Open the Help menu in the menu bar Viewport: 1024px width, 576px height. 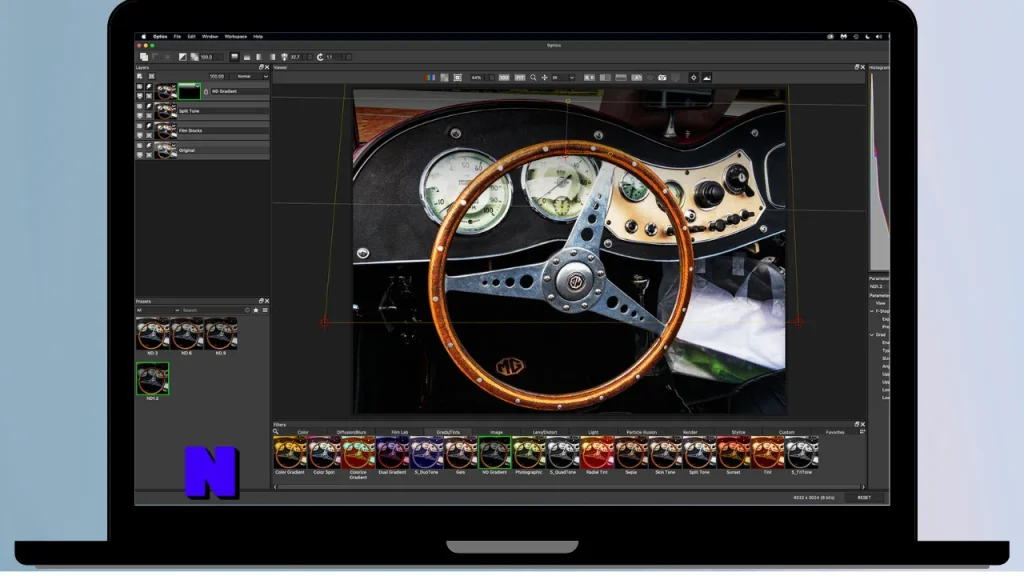coord(258,37)
